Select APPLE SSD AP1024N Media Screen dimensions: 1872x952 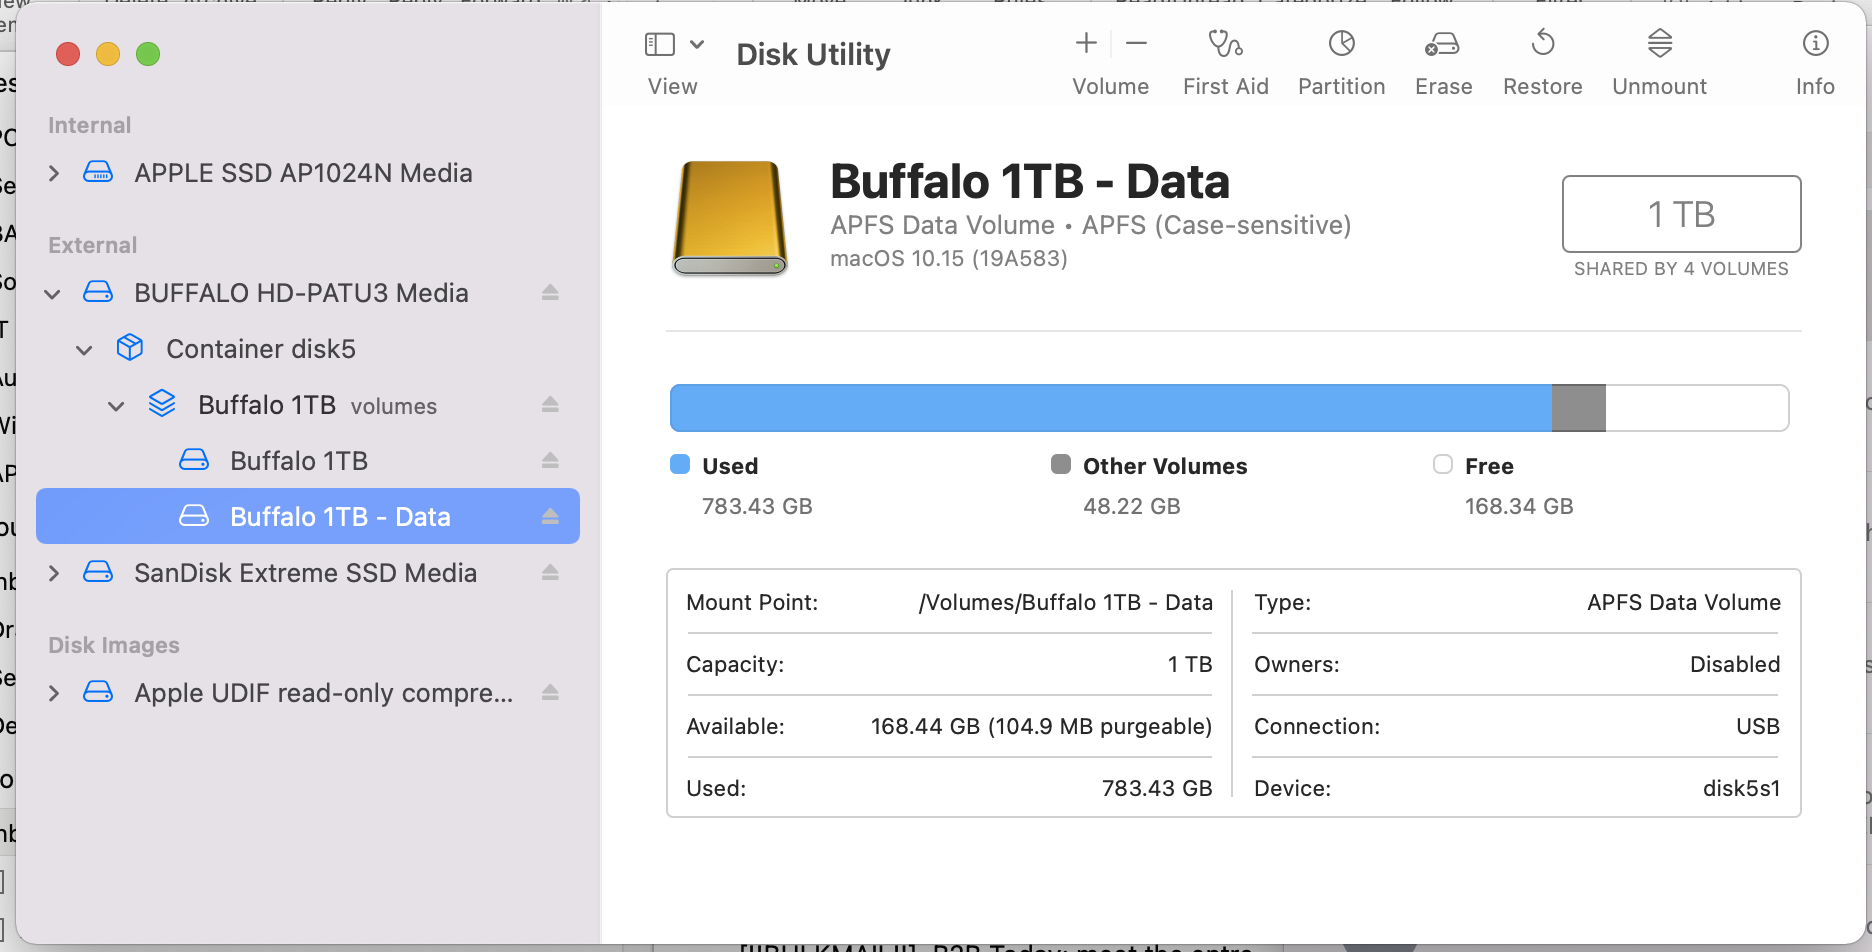(308, 172)
